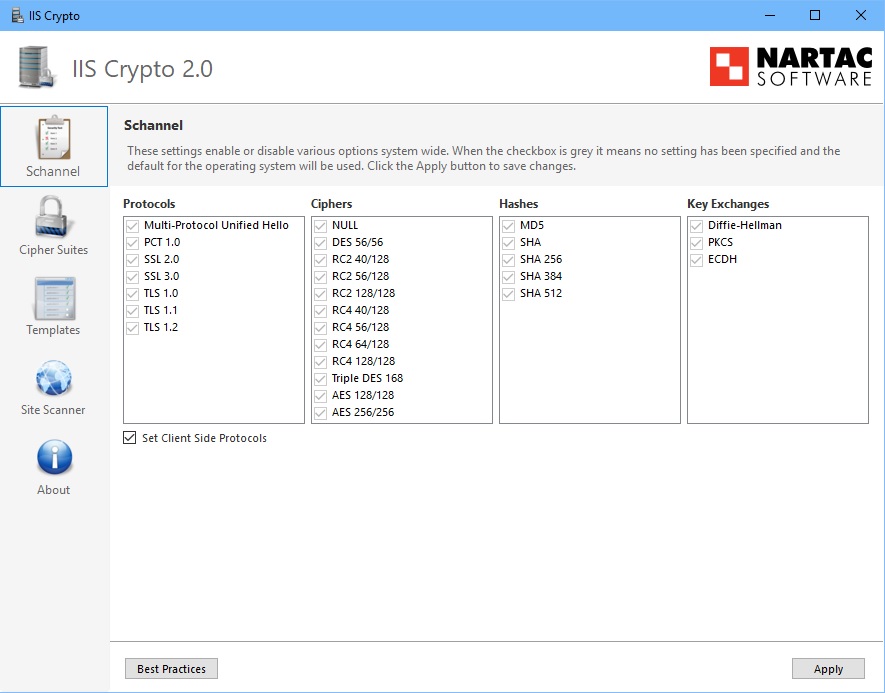Viewport: 885px width, 693px height.
Task: Toggle the SHA hash checkbox
Action: 509,243
